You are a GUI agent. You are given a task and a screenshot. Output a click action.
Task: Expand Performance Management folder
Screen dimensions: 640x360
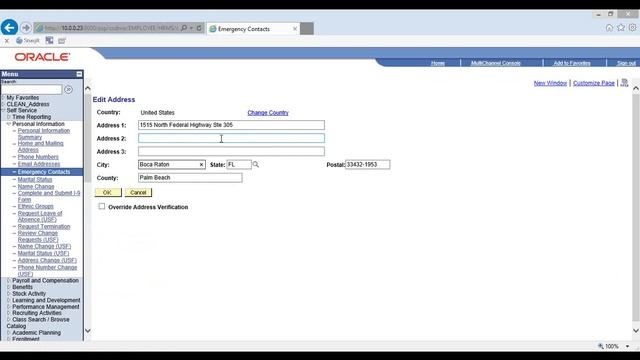point(9,307)
